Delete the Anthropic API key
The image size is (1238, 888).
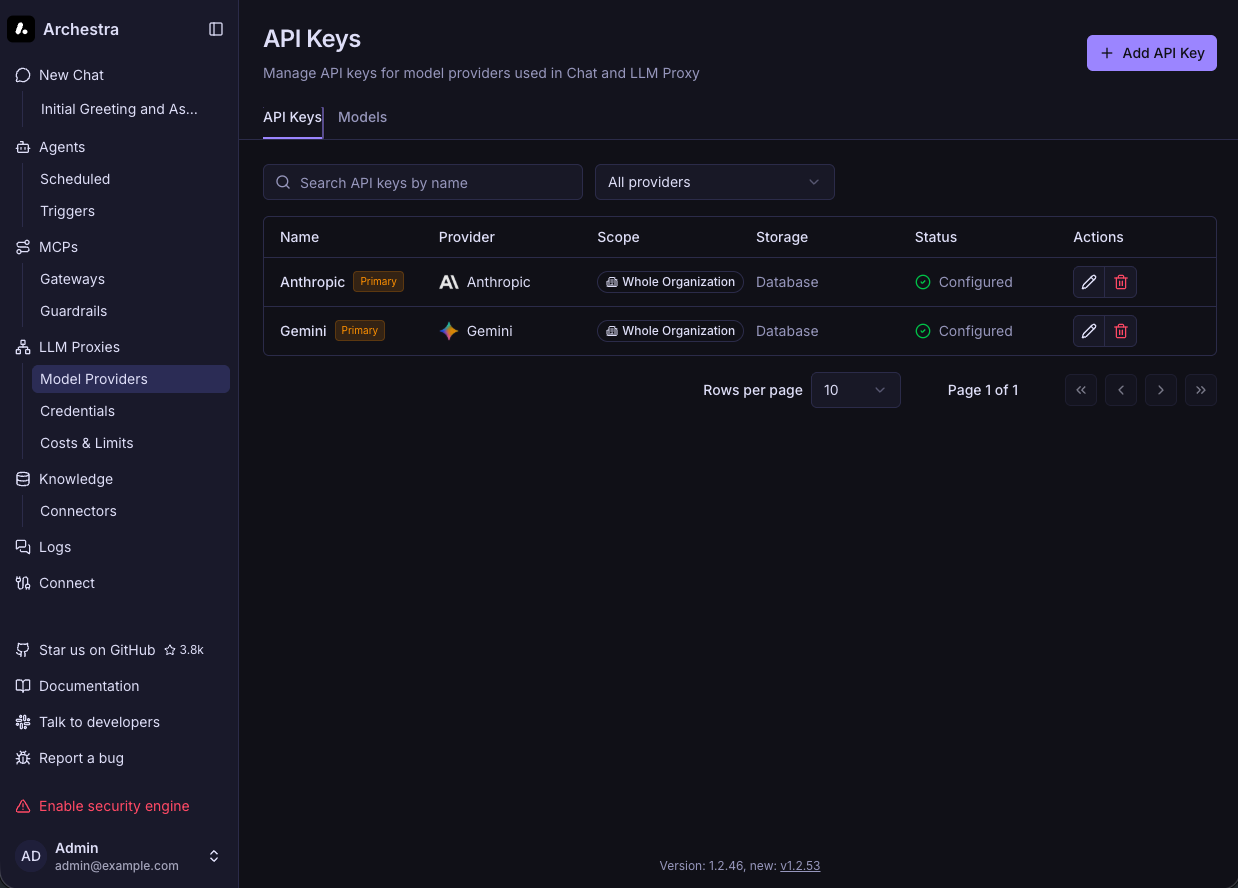[1121, 282]
